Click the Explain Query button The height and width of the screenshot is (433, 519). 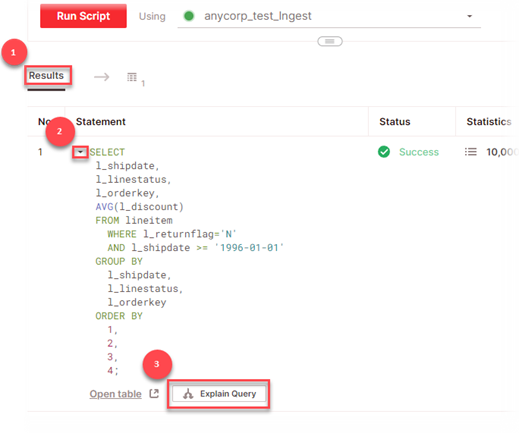[x=219, y=394]
